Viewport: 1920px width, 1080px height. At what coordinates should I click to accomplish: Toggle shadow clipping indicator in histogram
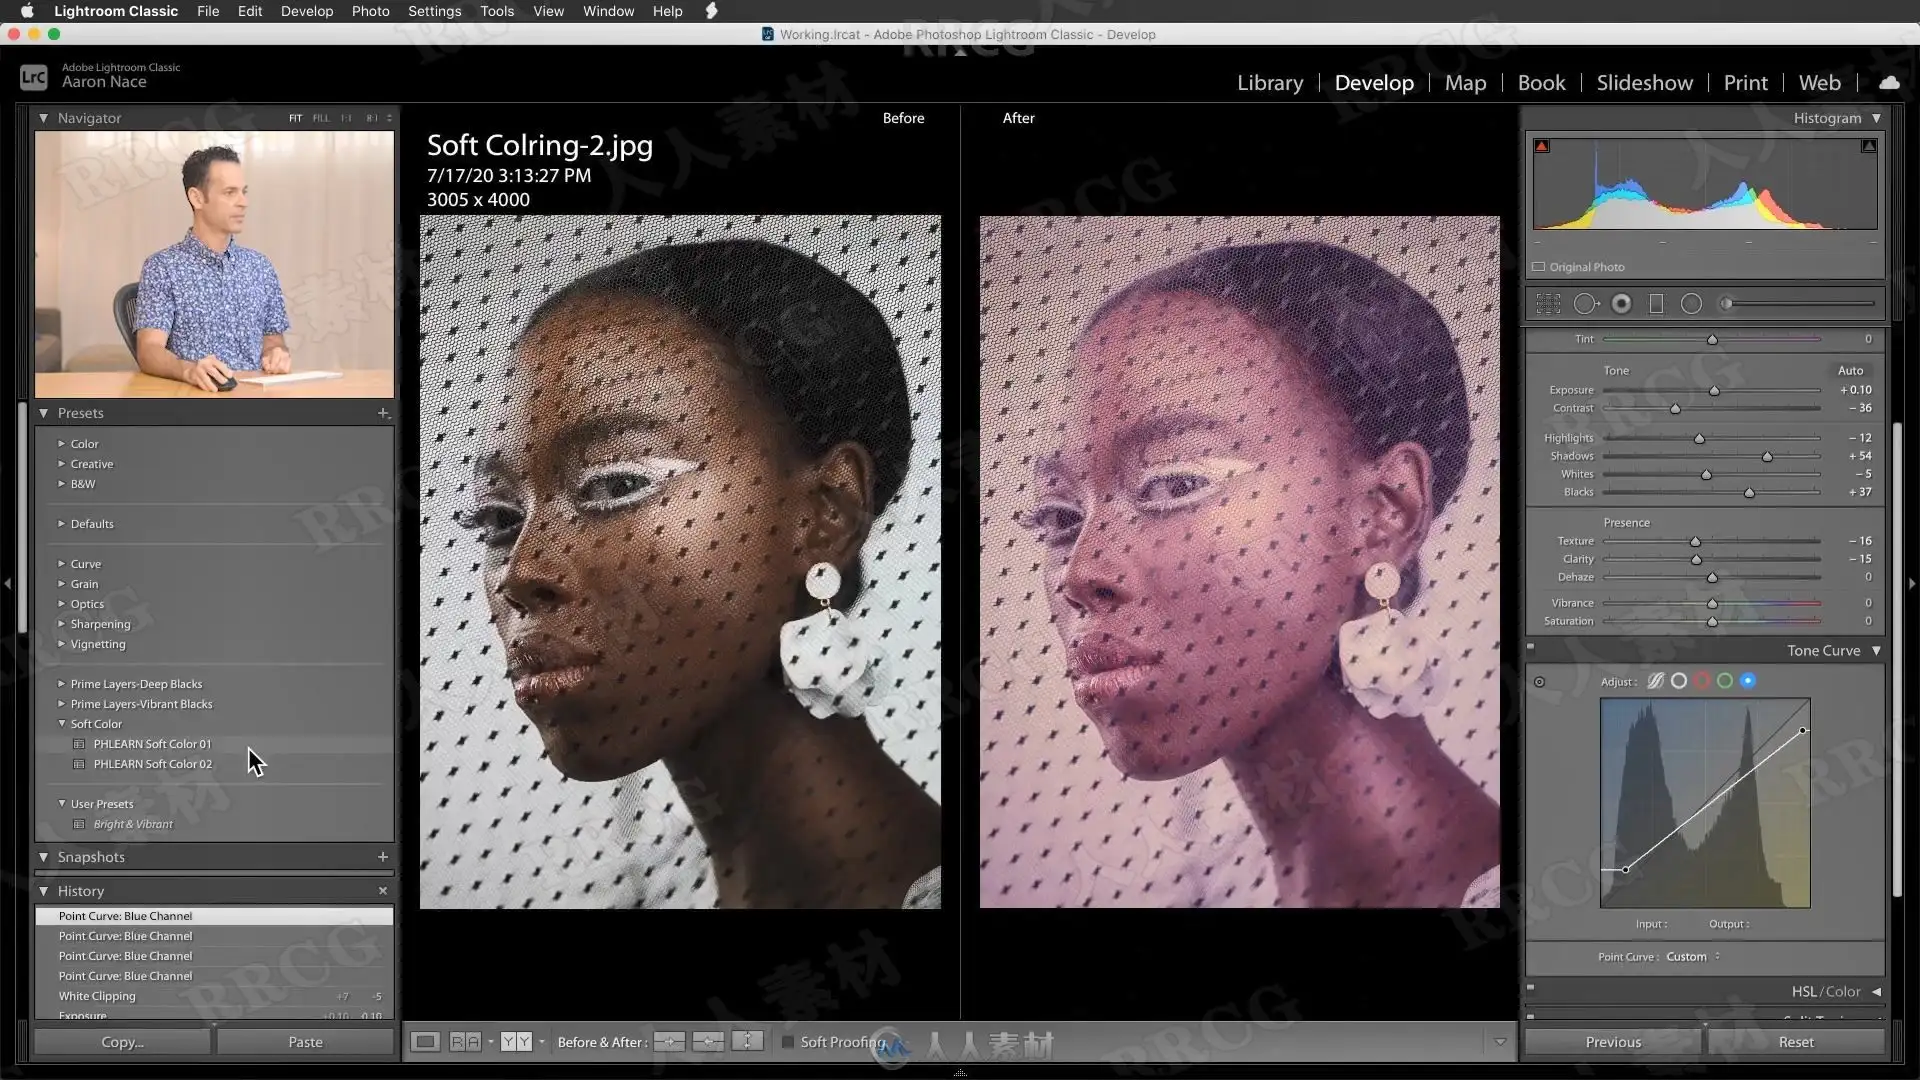pyautogui.click(x=1542, y=146)
